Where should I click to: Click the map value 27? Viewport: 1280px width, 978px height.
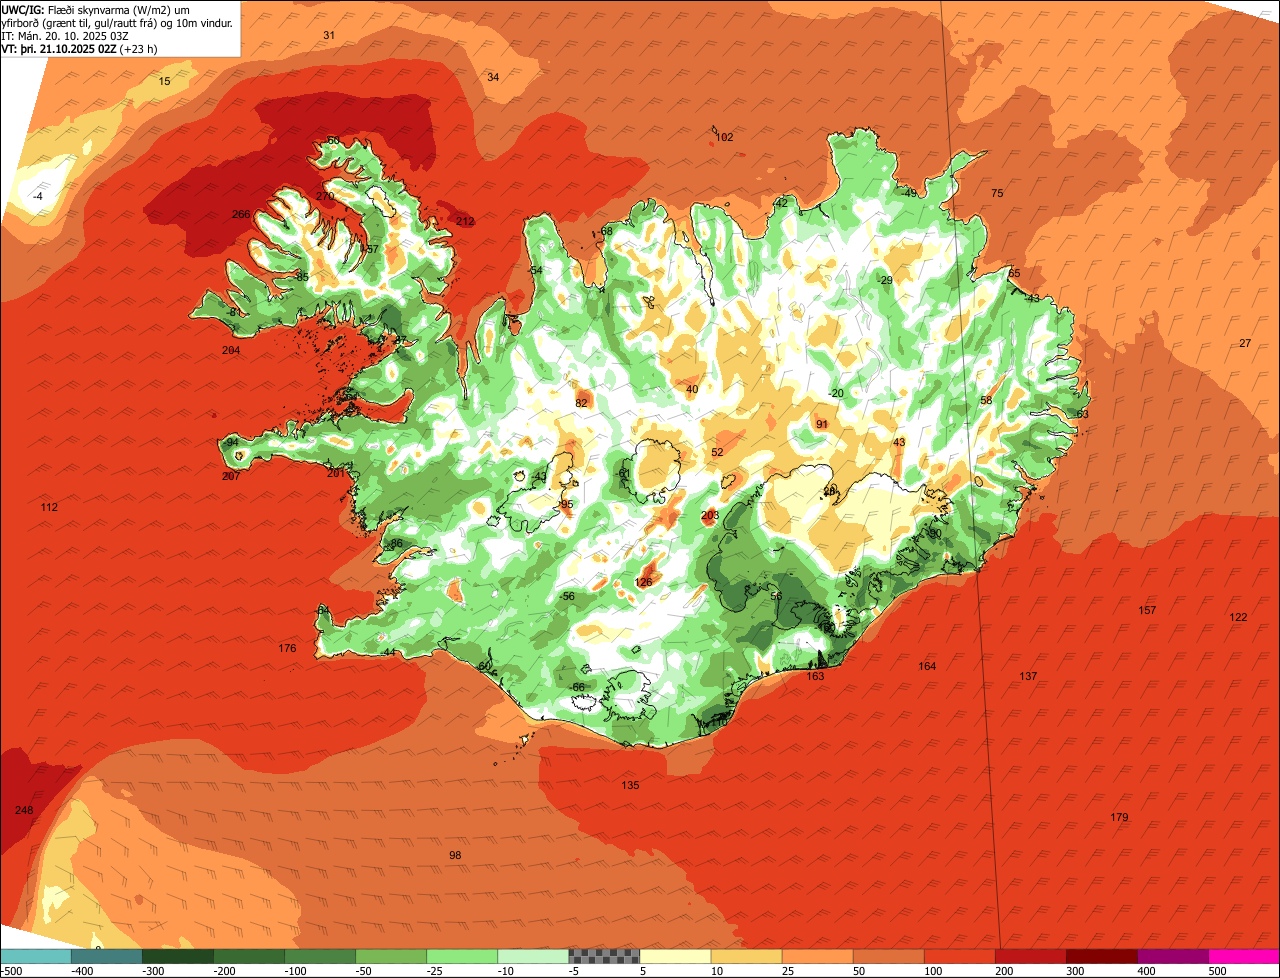point(1245,343)
